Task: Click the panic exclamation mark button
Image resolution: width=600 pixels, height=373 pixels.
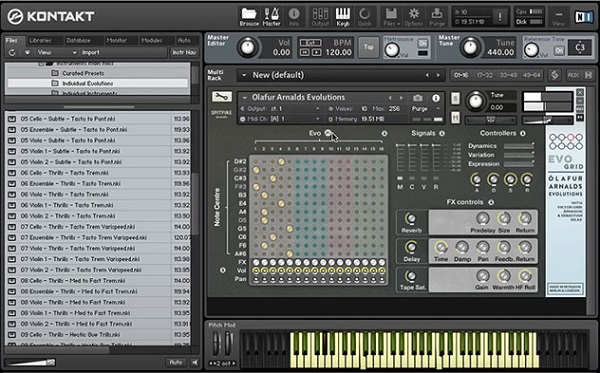Action: 500,17
